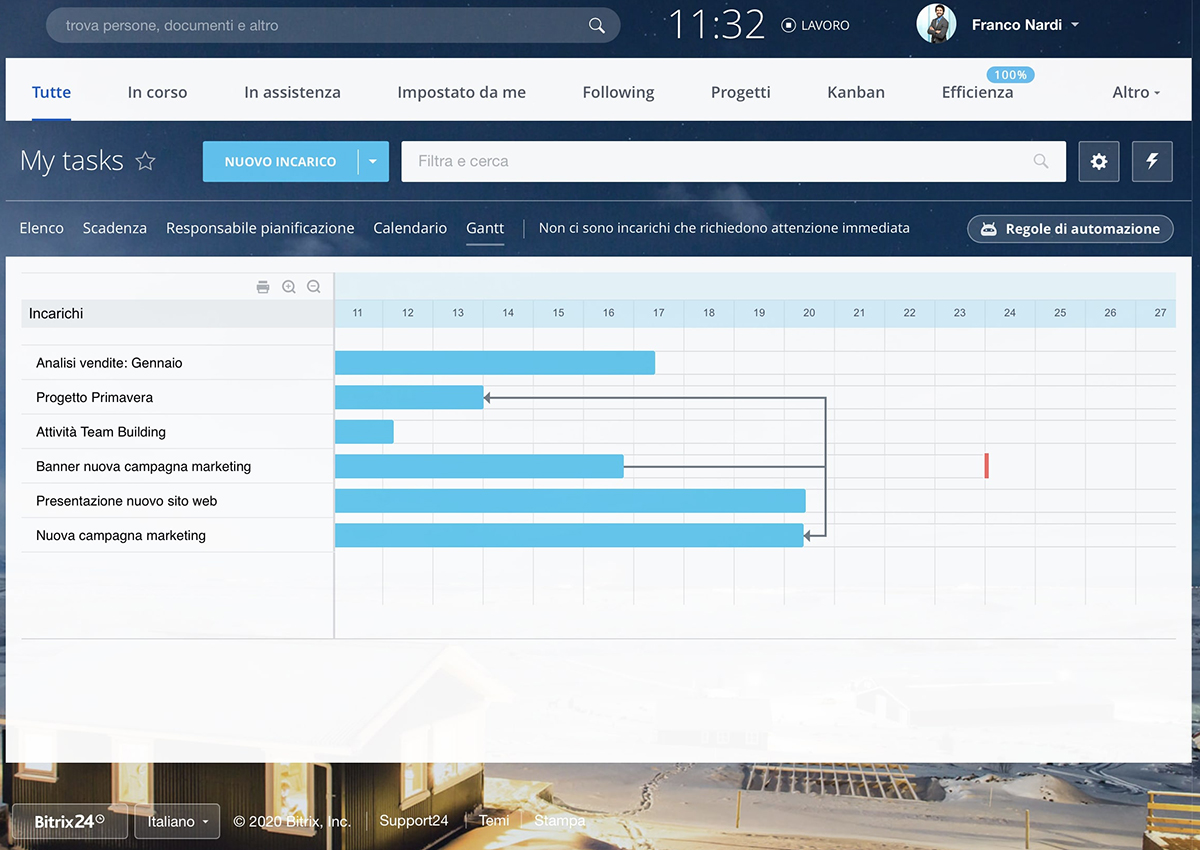Expand the Franco Nardi account dropdown
This screenshot has width=1200, height=850.
[x=1076, y=25]
